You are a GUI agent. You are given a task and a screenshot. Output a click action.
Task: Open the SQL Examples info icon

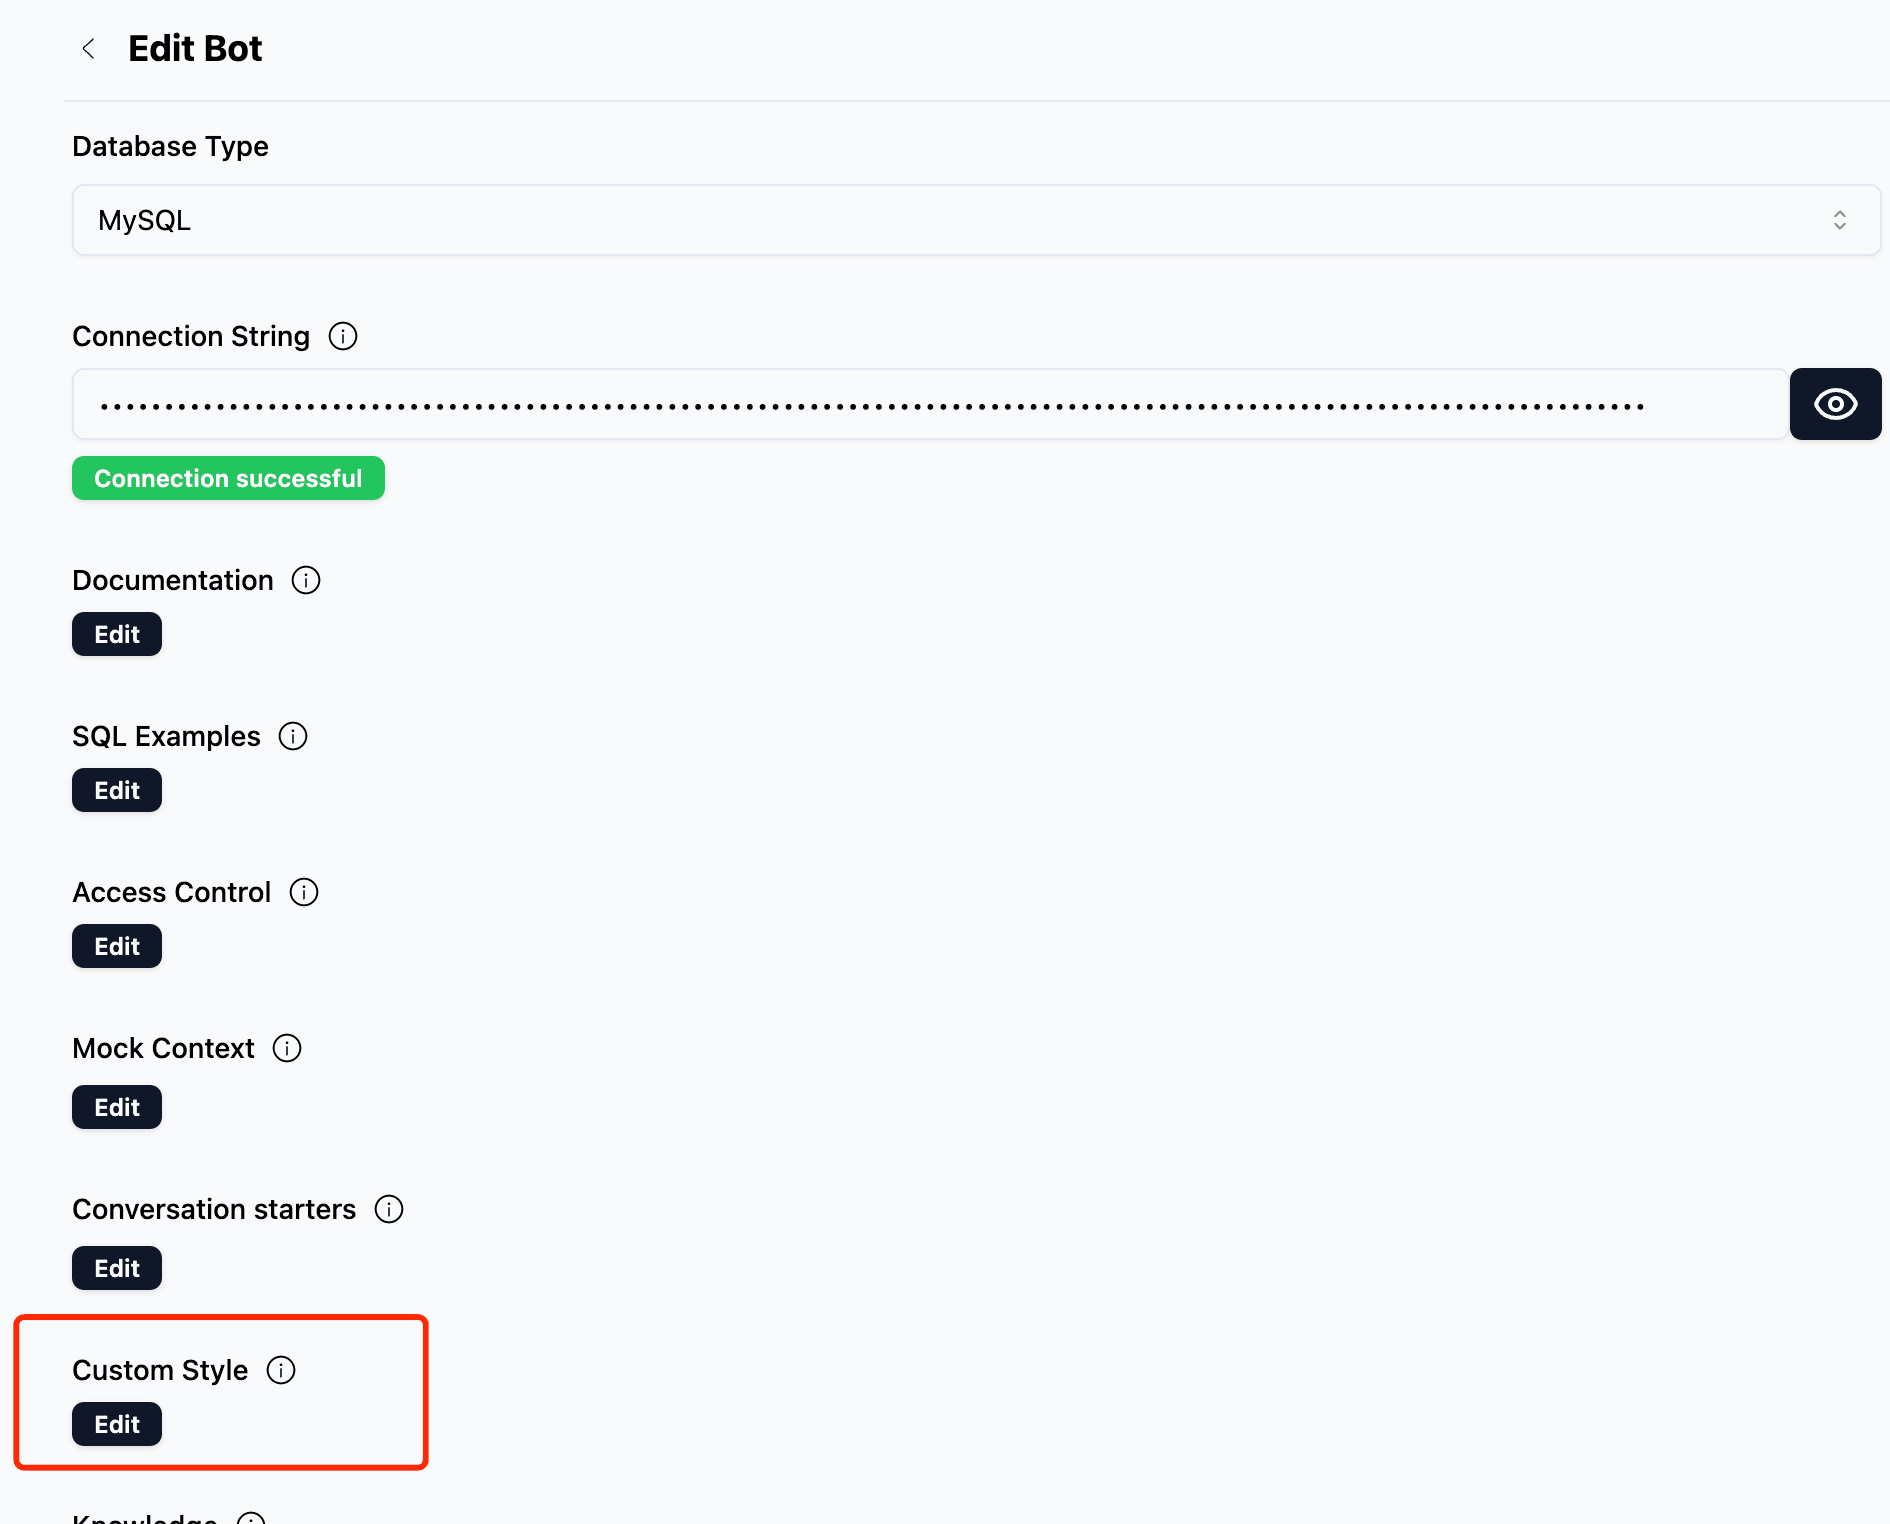click(292, 736)
